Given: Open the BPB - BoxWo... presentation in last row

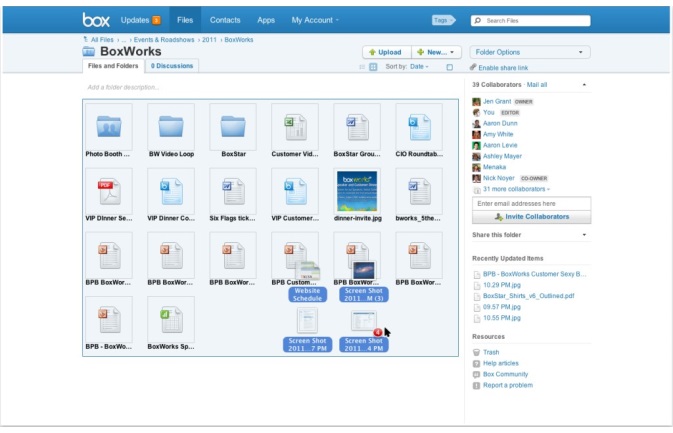Looking at the screenshot, I should [x=109, y=320].
